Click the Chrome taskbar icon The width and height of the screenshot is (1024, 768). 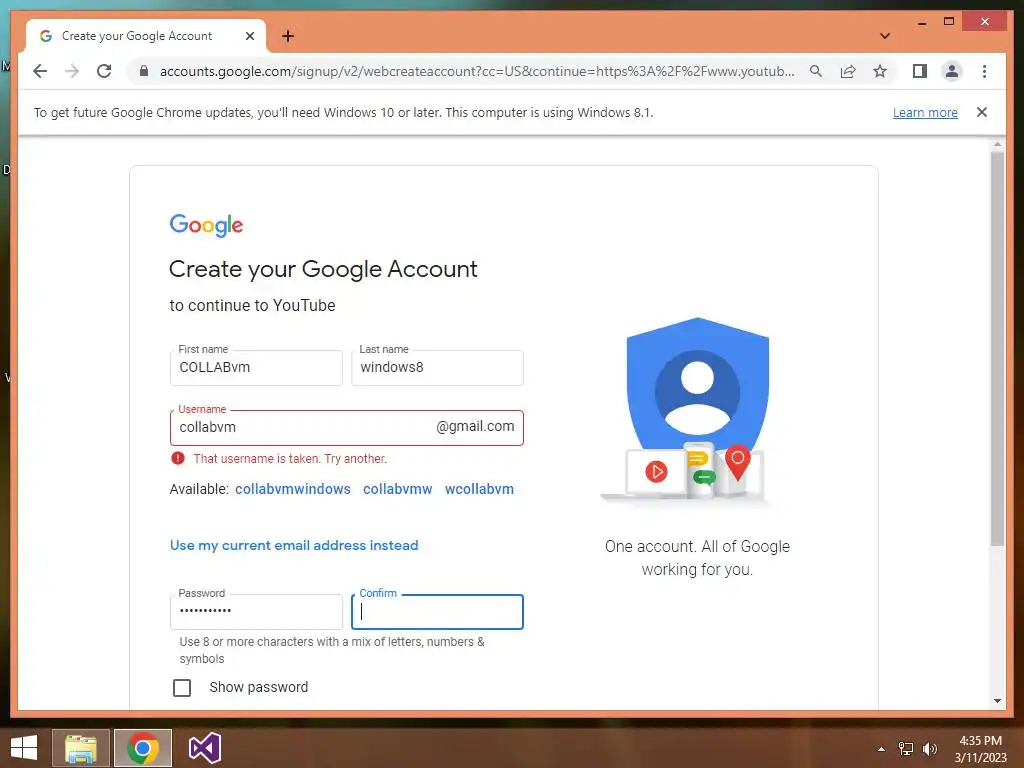click(x=143, y=748)
